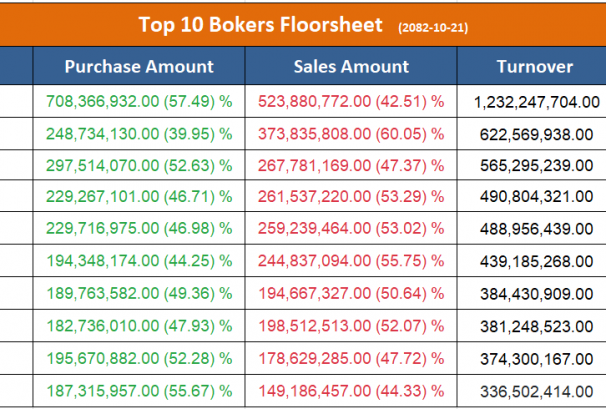Select purchase amount 189,763,582.00 cell
Screen dimensions: 606x409
[x=139, y=293]
